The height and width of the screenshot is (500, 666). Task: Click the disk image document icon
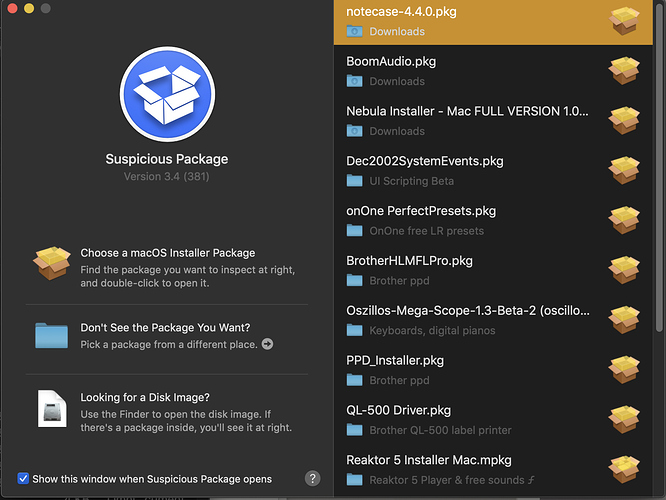52,408
